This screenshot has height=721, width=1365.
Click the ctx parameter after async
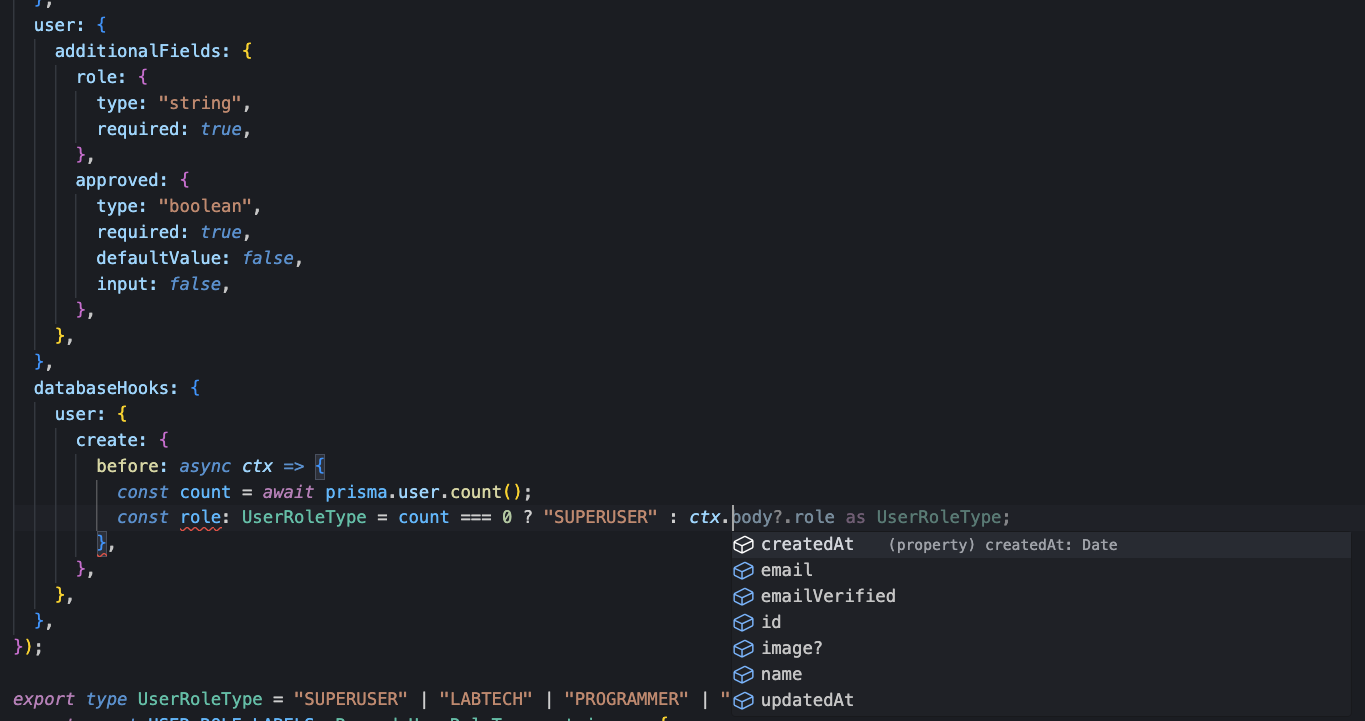pyautogui.click(x=258, y=465)
